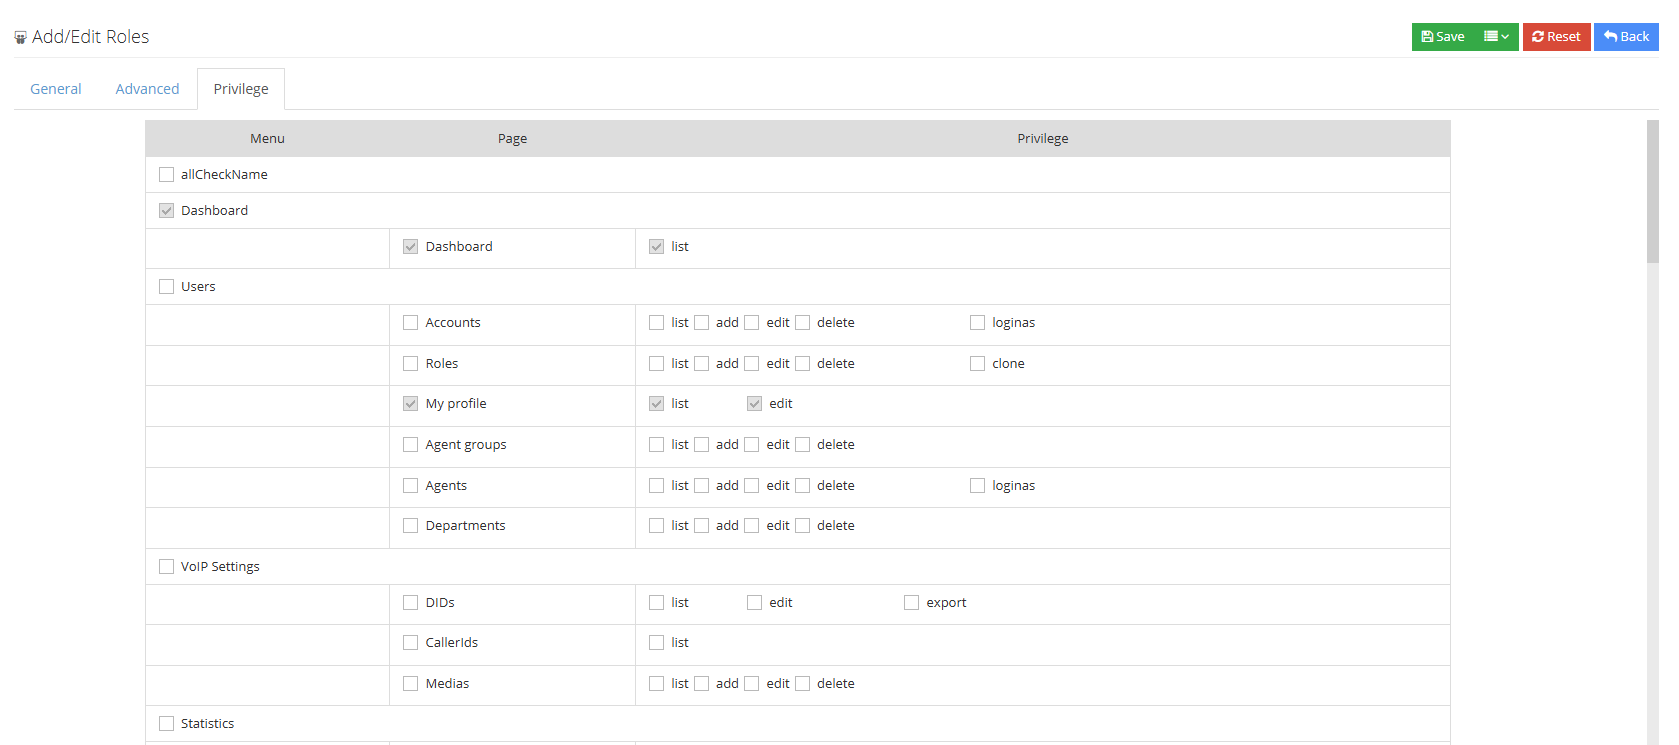Enable list privilege for Accounts
This screenshot has height=745, width=1679.
[656, 323]
